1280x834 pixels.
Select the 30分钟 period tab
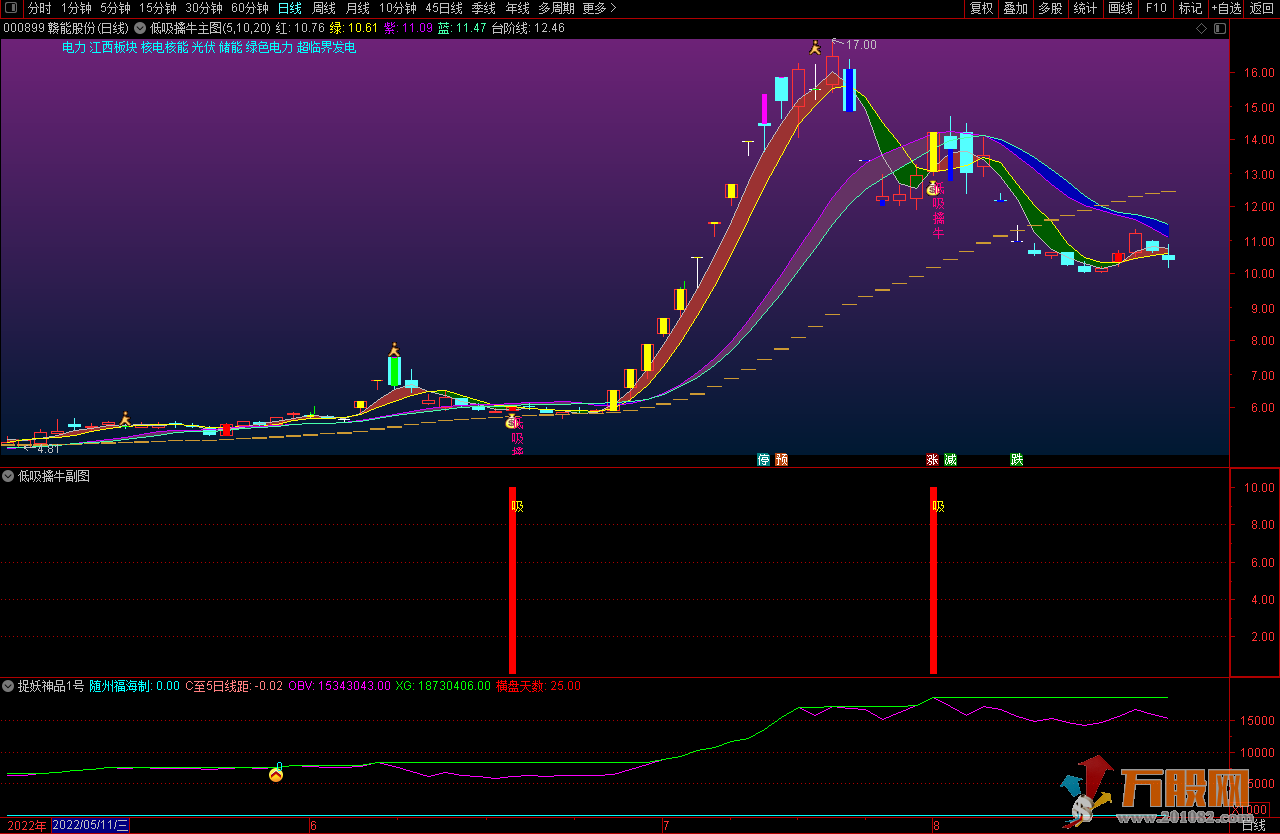[x=204, y=8]
